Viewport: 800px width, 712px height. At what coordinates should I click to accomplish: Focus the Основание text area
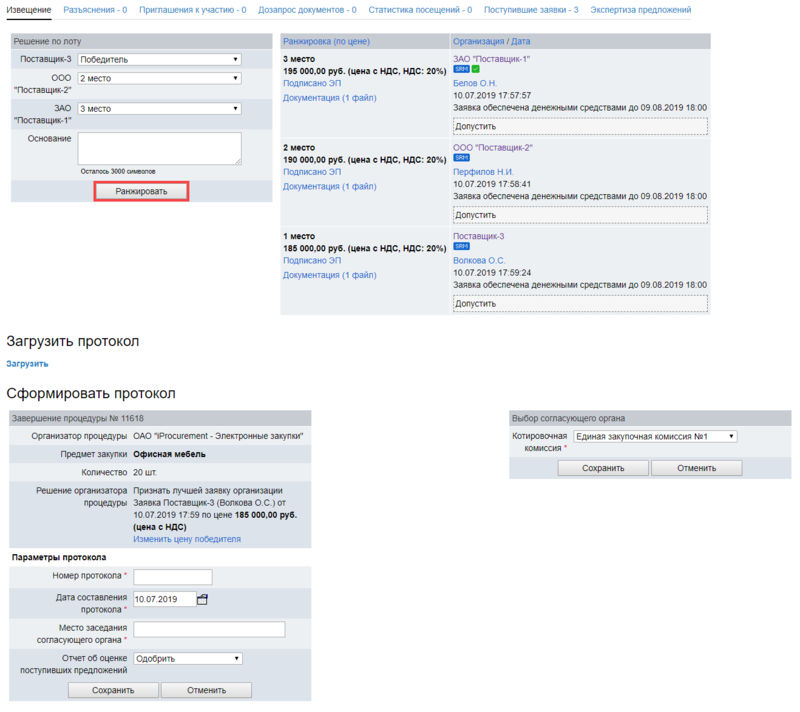[x=159, y=148]
